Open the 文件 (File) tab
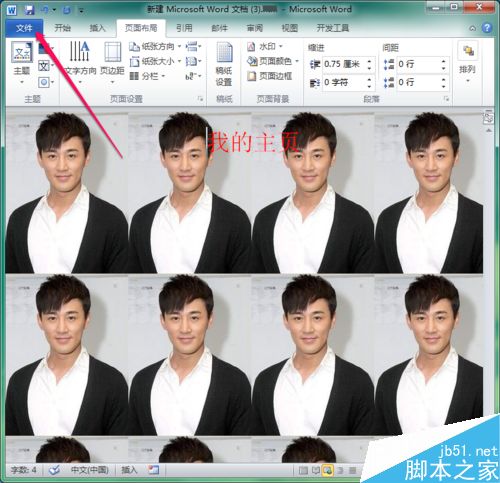The image size is (500, 483). 24,28
